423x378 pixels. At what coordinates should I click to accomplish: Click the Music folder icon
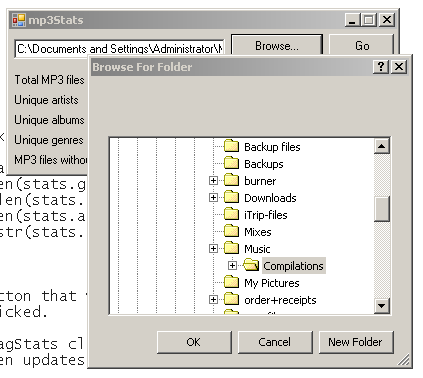click(231, 248)
